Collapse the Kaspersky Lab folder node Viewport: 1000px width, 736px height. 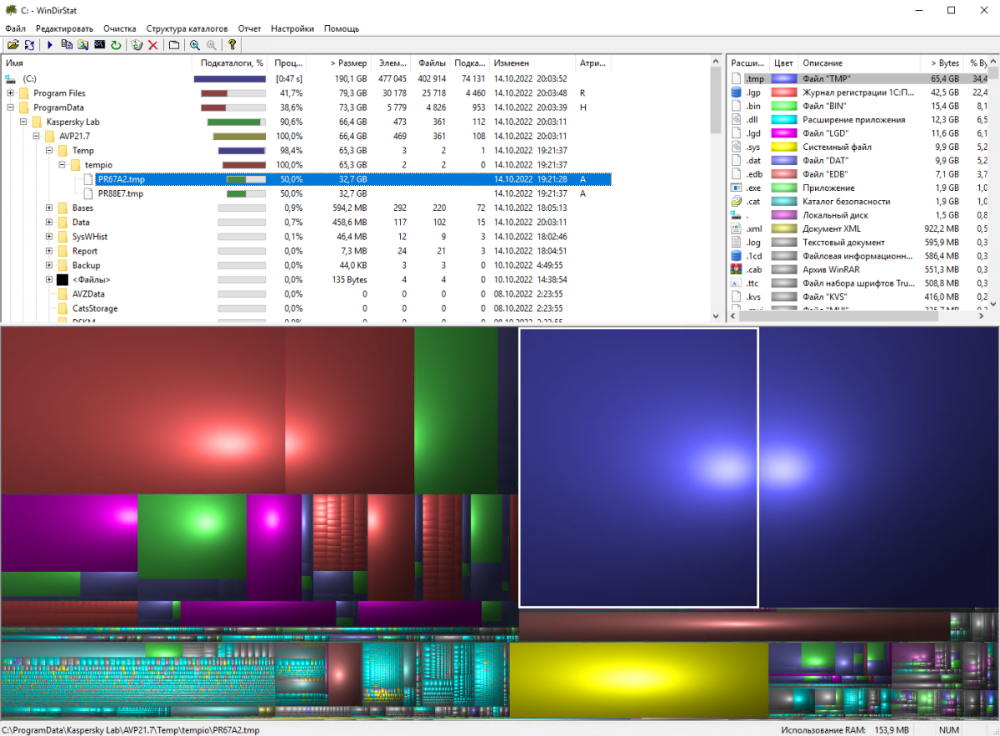(24, 122)
